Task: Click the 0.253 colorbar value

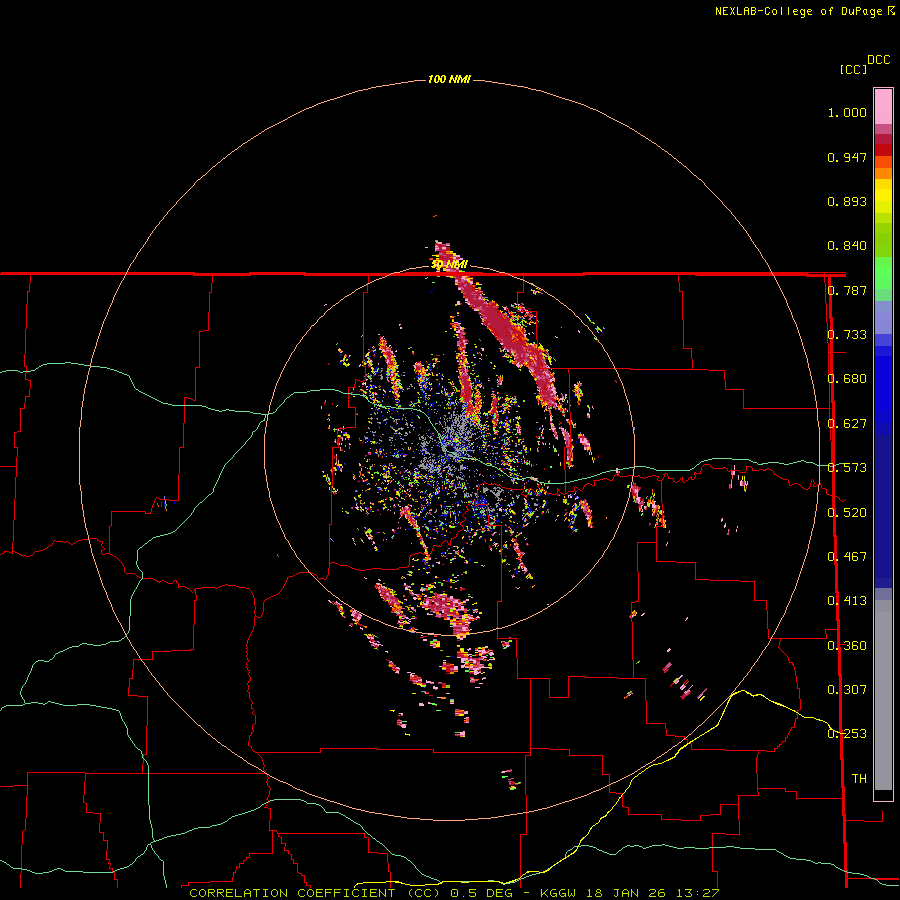Action: (847, 734)
